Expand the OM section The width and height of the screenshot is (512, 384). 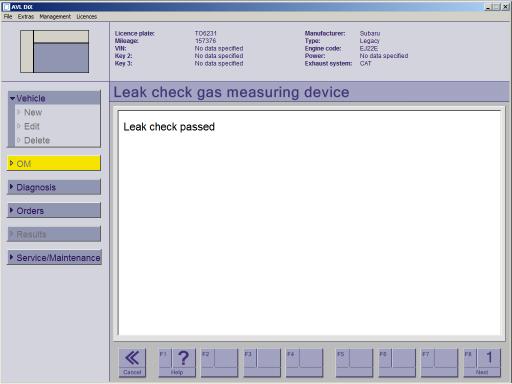54,163
